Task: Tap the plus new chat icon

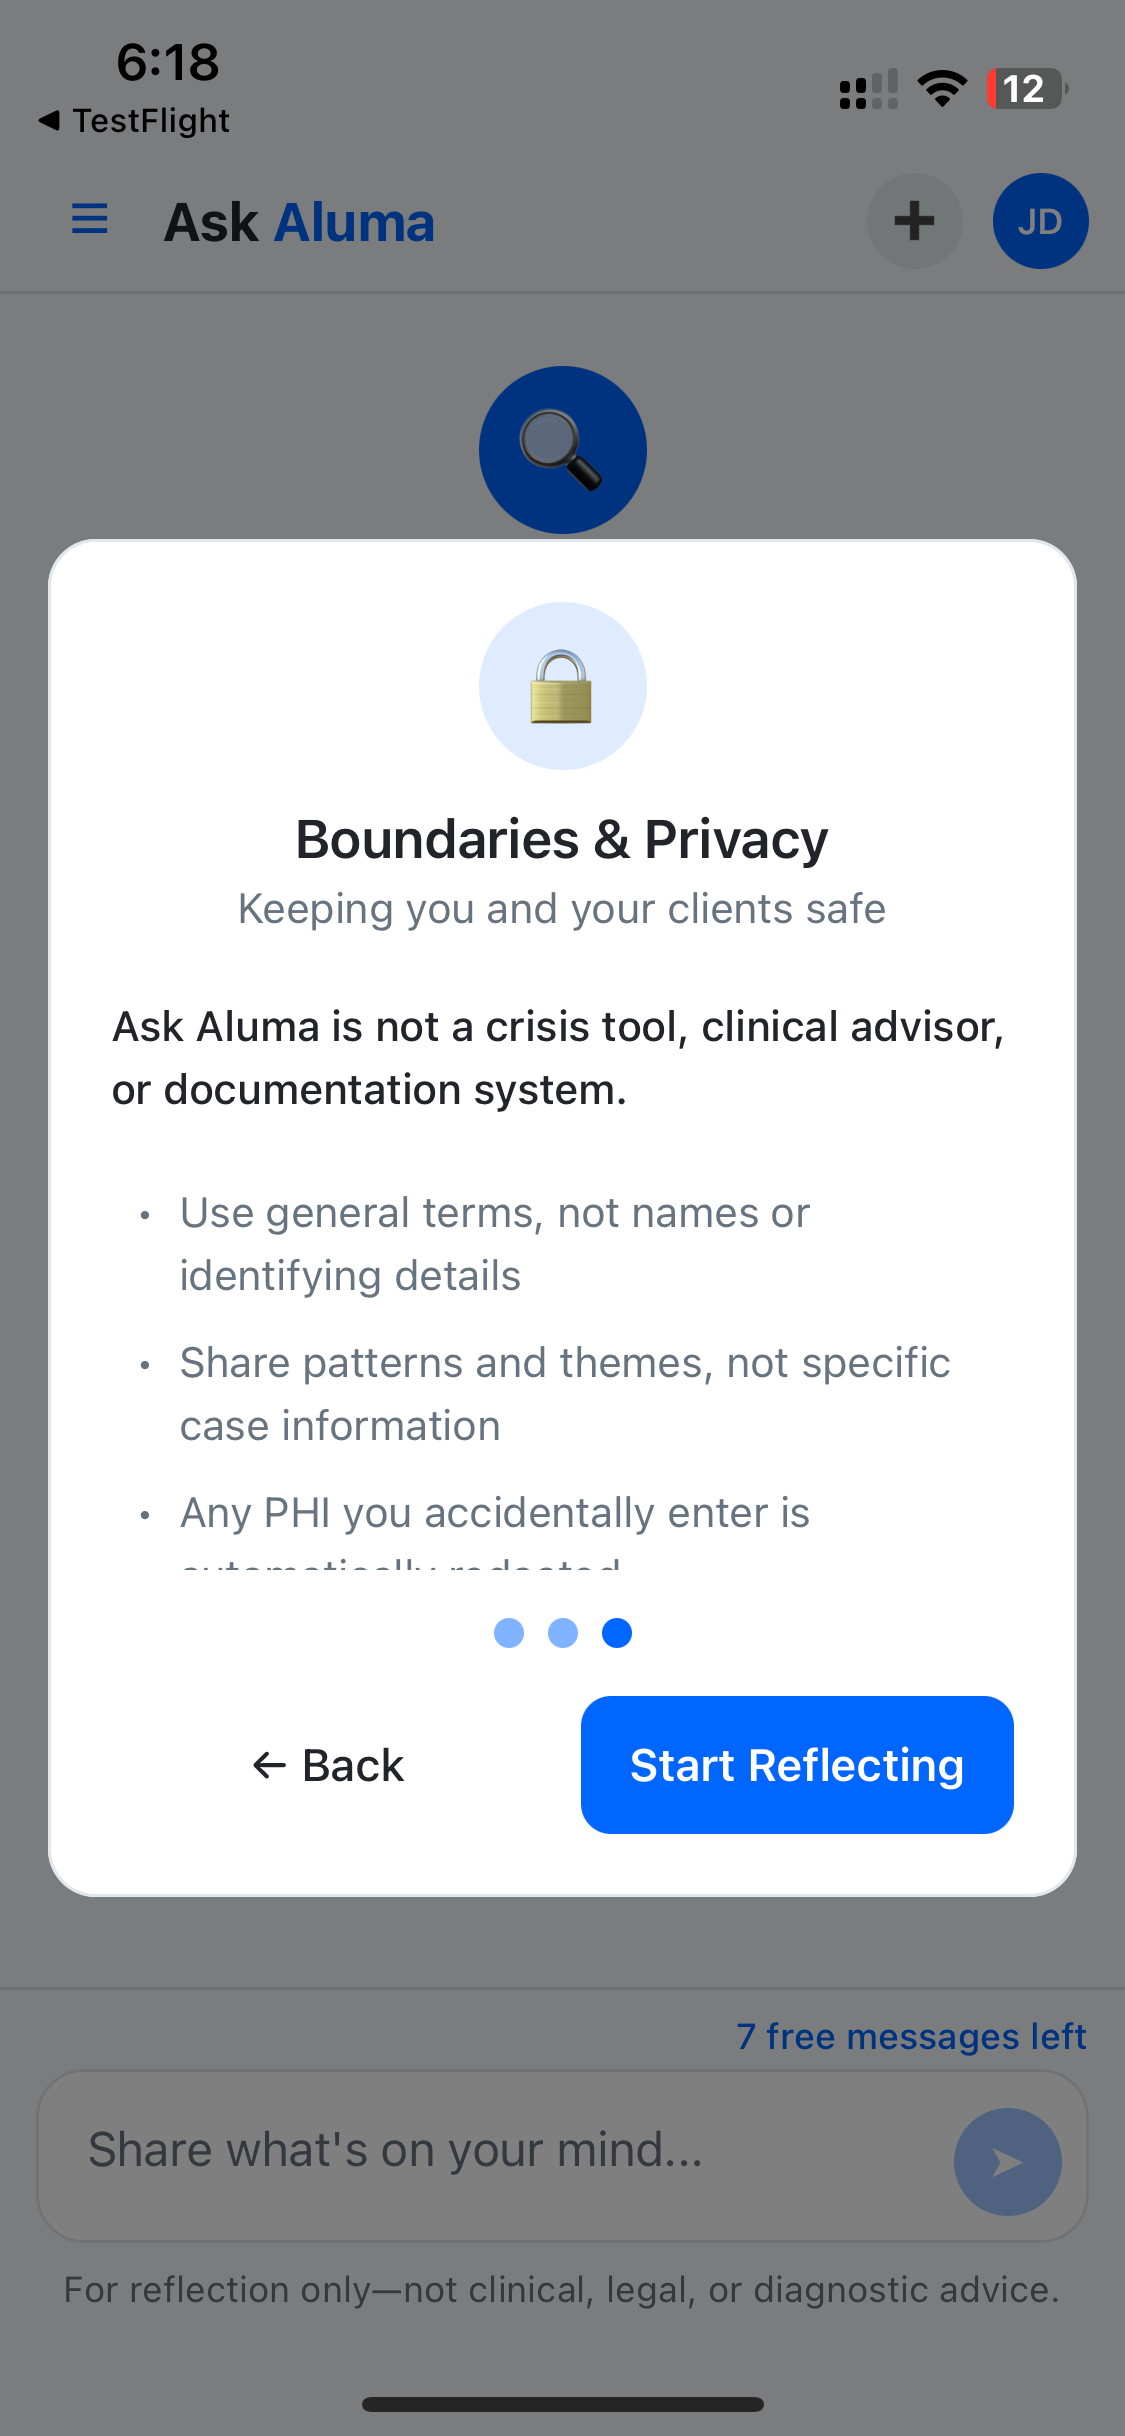Action: [914, 221]
